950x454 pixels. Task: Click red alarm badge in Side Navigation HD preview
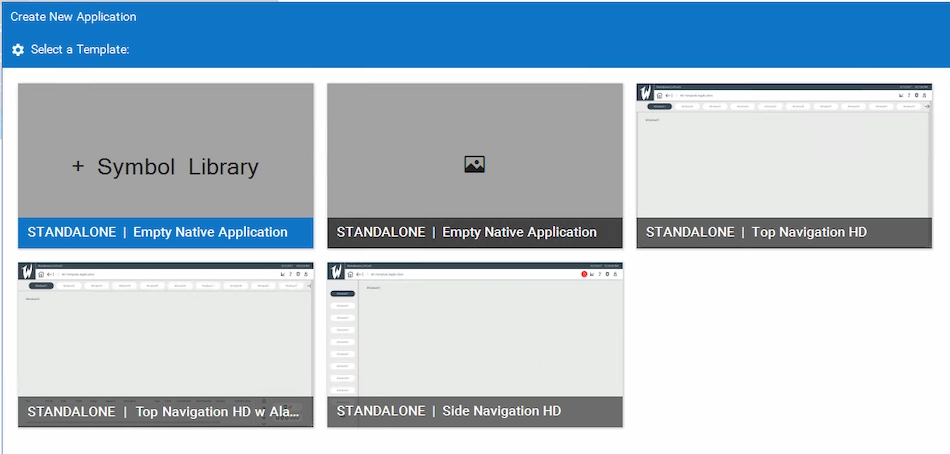pos(583,274)
